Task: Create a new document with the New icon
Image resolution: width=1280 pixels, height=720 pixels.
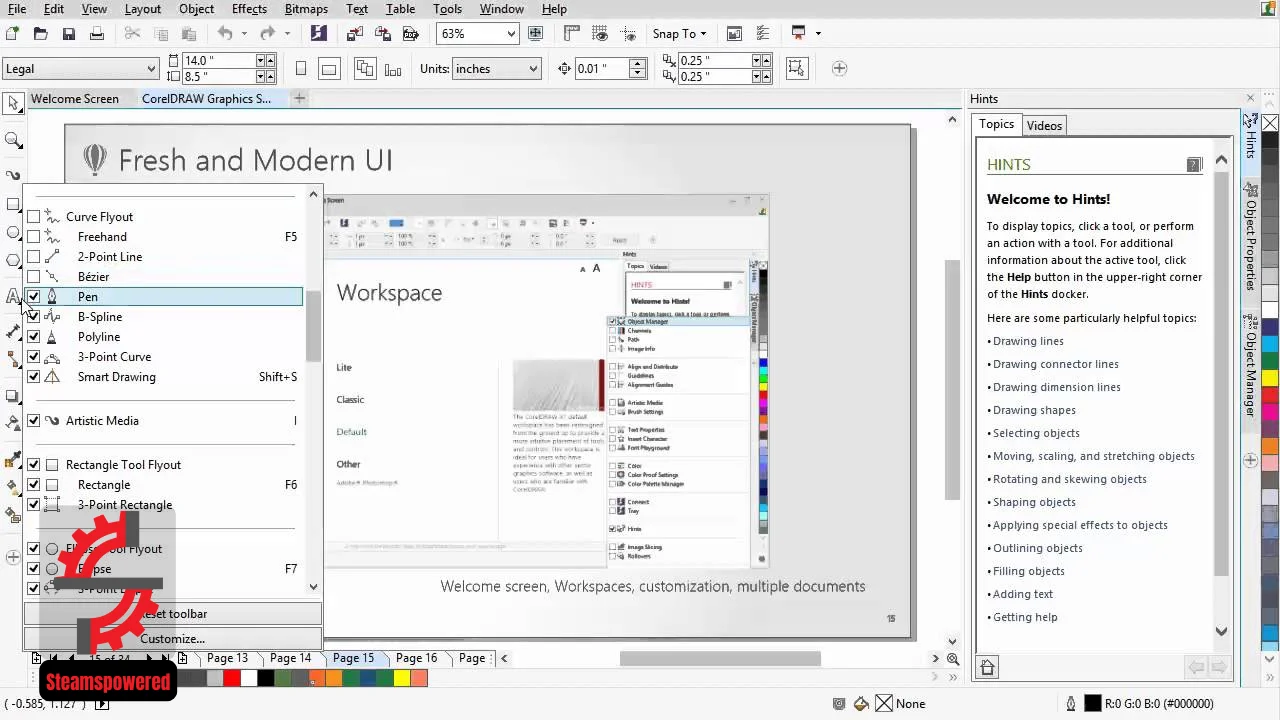Action: (12, 33)
